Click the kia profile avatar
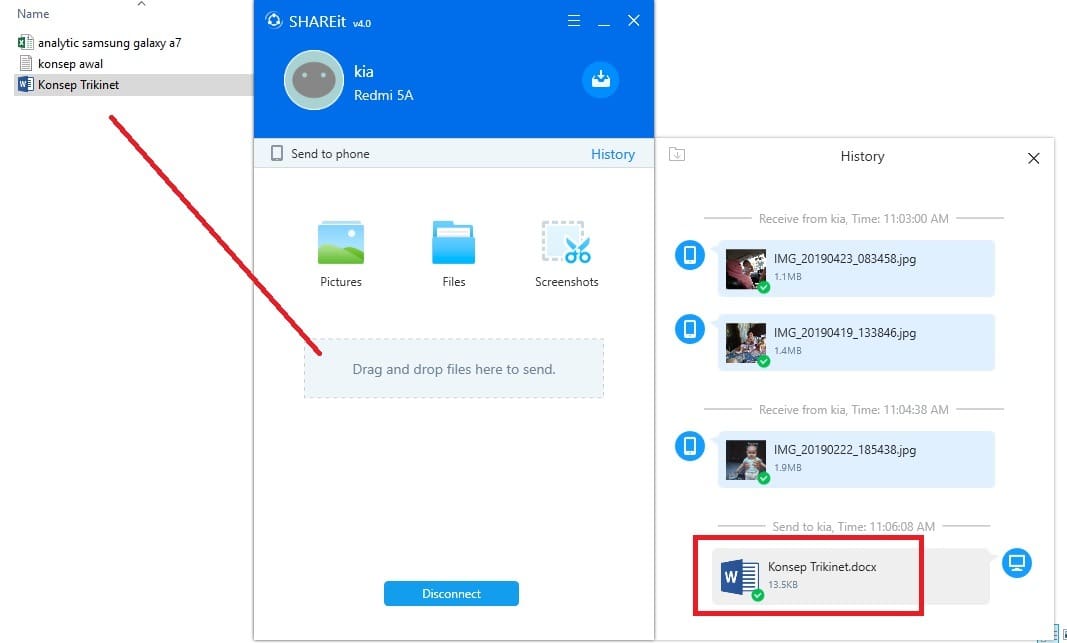This screenshot has height=643, width=1067. click(x=313, y=78)
